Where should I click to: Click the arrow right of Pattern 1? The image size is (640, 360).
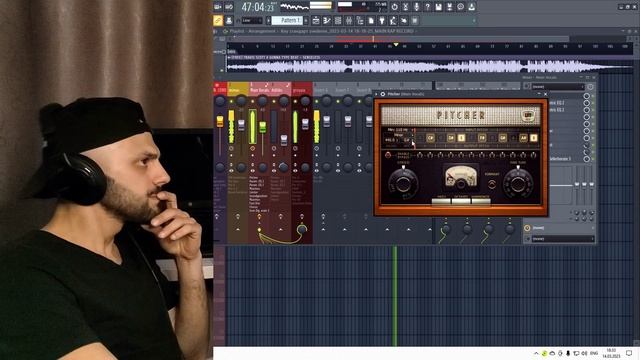(x=307, y=20)
